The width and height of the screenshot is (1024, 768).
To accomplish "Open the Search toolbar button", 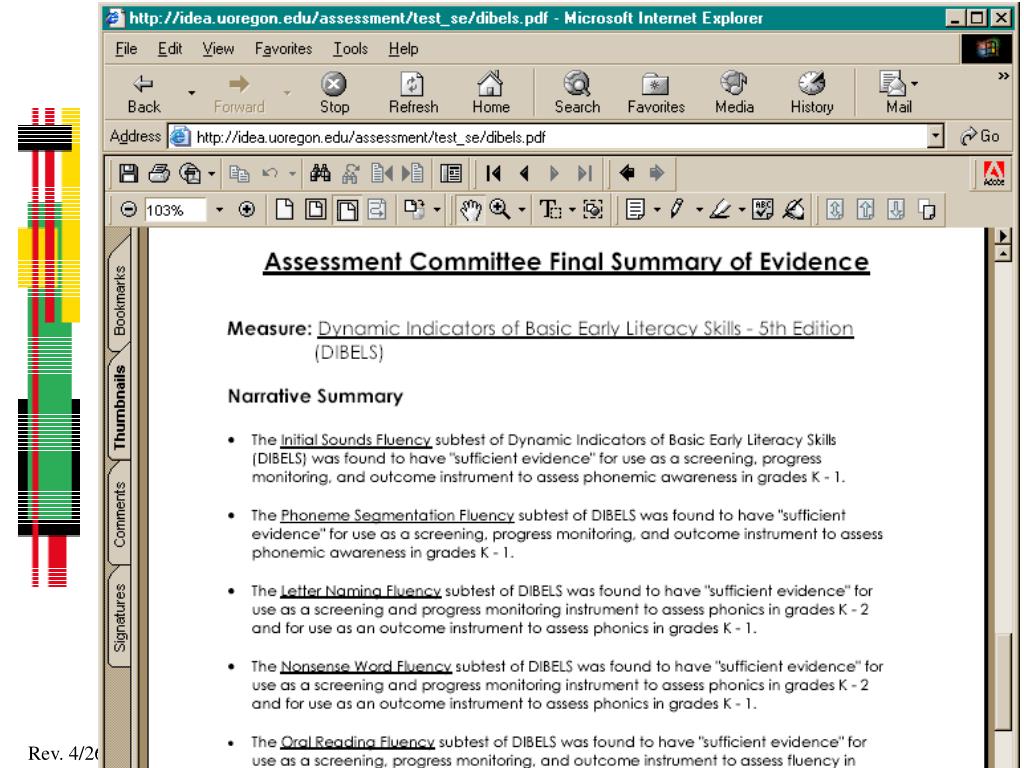I will tap(577, 93).
